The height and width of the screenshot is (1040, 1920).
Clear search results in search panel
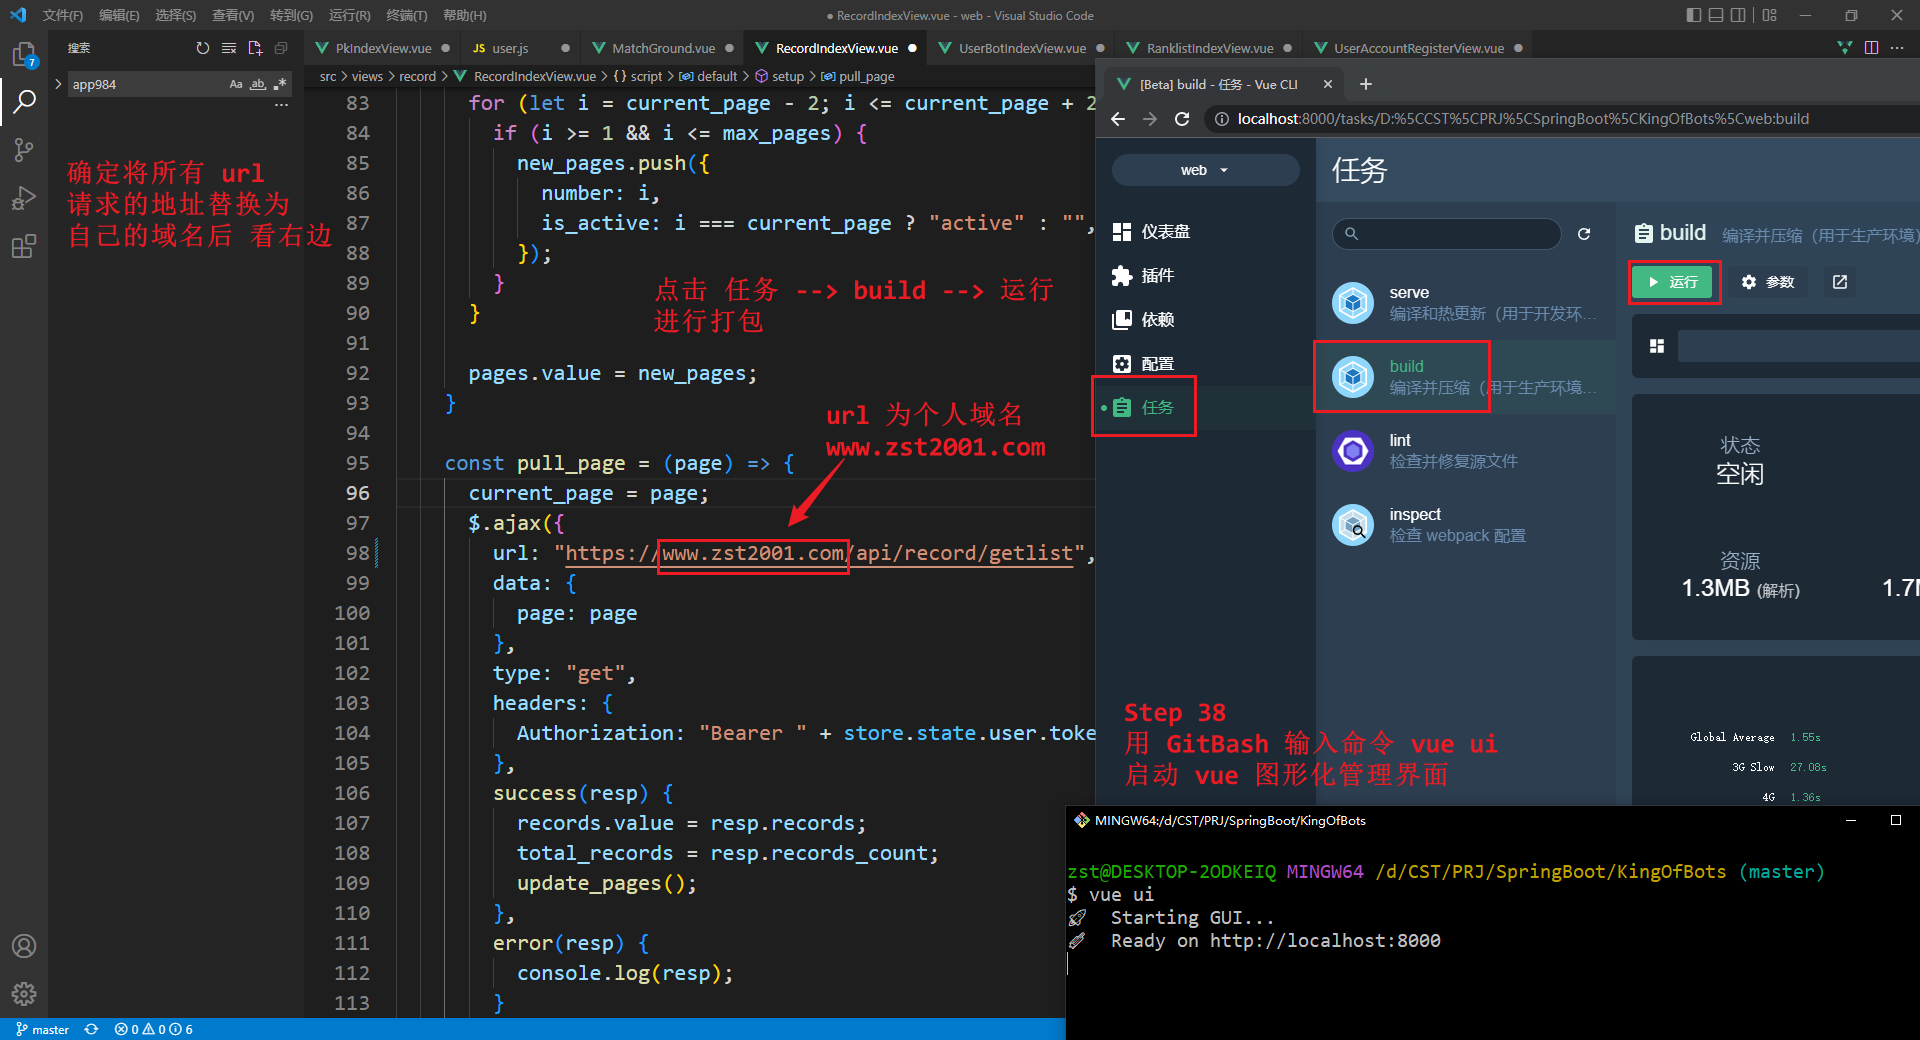229,48
